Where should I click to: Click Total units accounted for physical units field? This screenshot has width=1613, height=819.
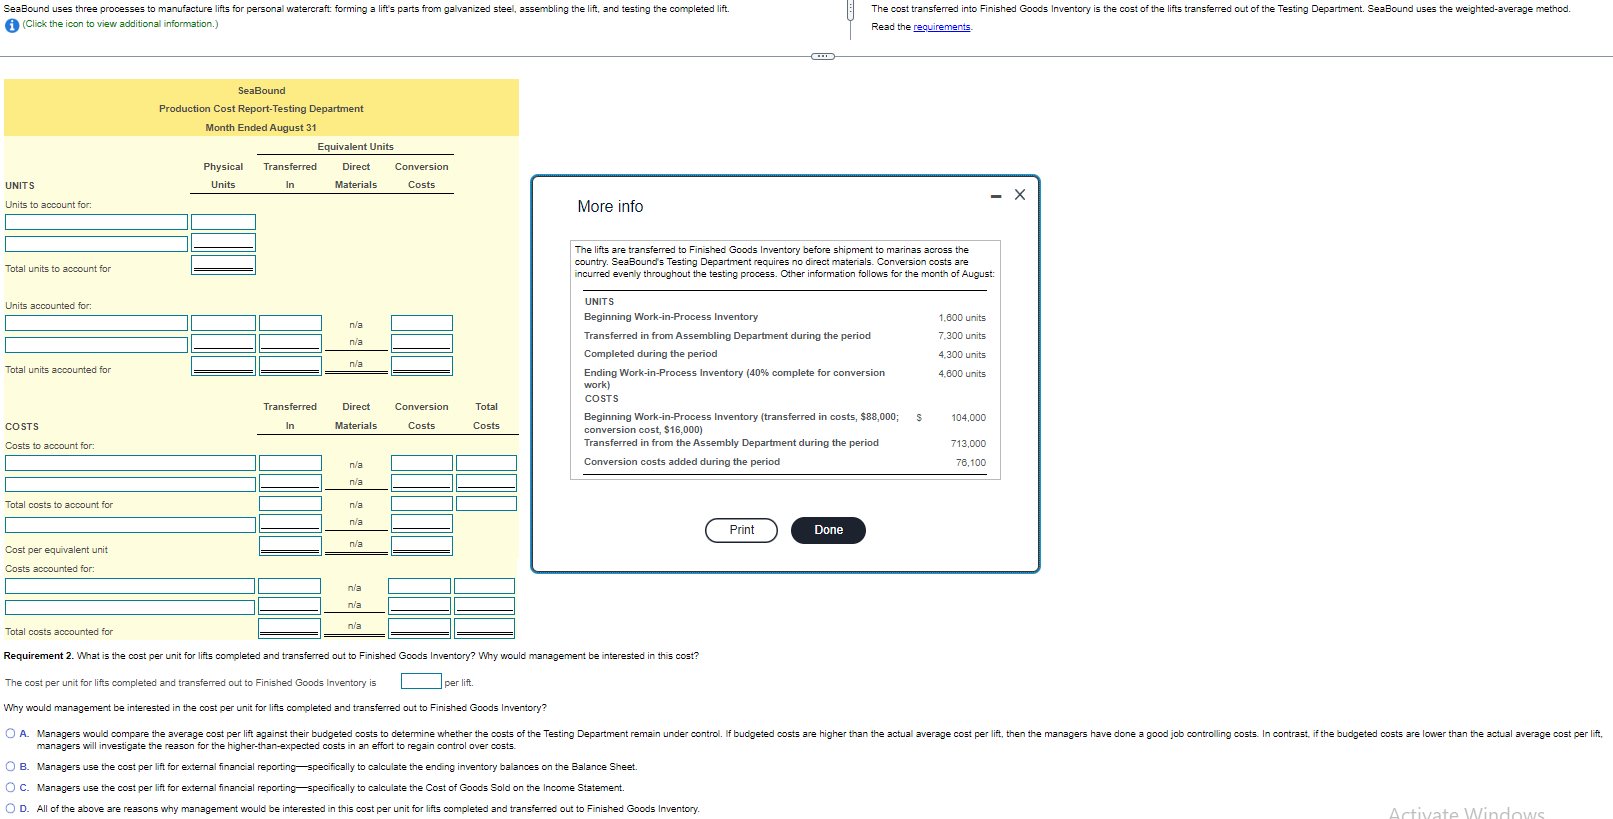coord(223,366)
